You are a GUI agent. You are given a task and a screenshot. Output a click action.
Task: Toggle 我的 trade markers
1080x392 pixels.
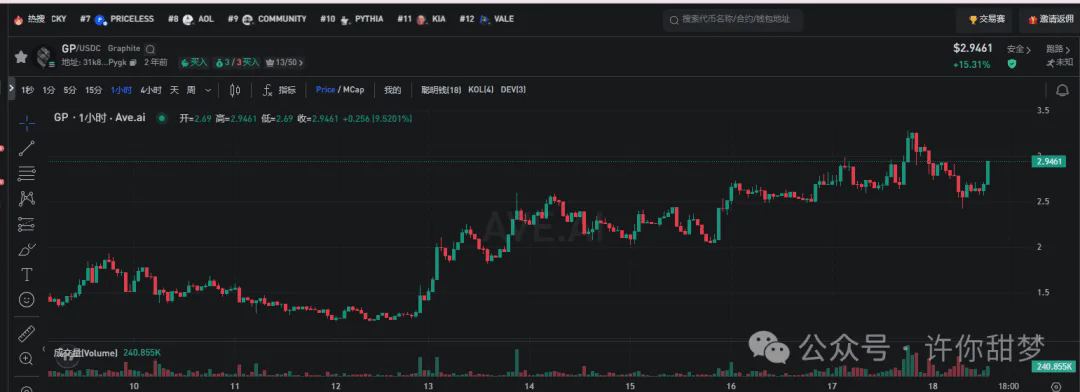click(393, 90)
